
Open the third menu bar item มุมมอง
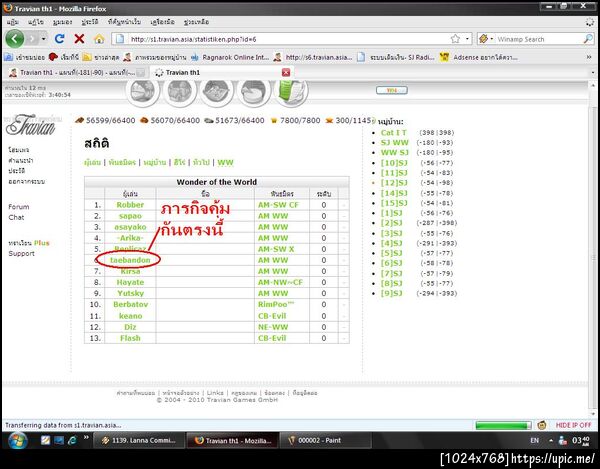[x=62, y=22]
